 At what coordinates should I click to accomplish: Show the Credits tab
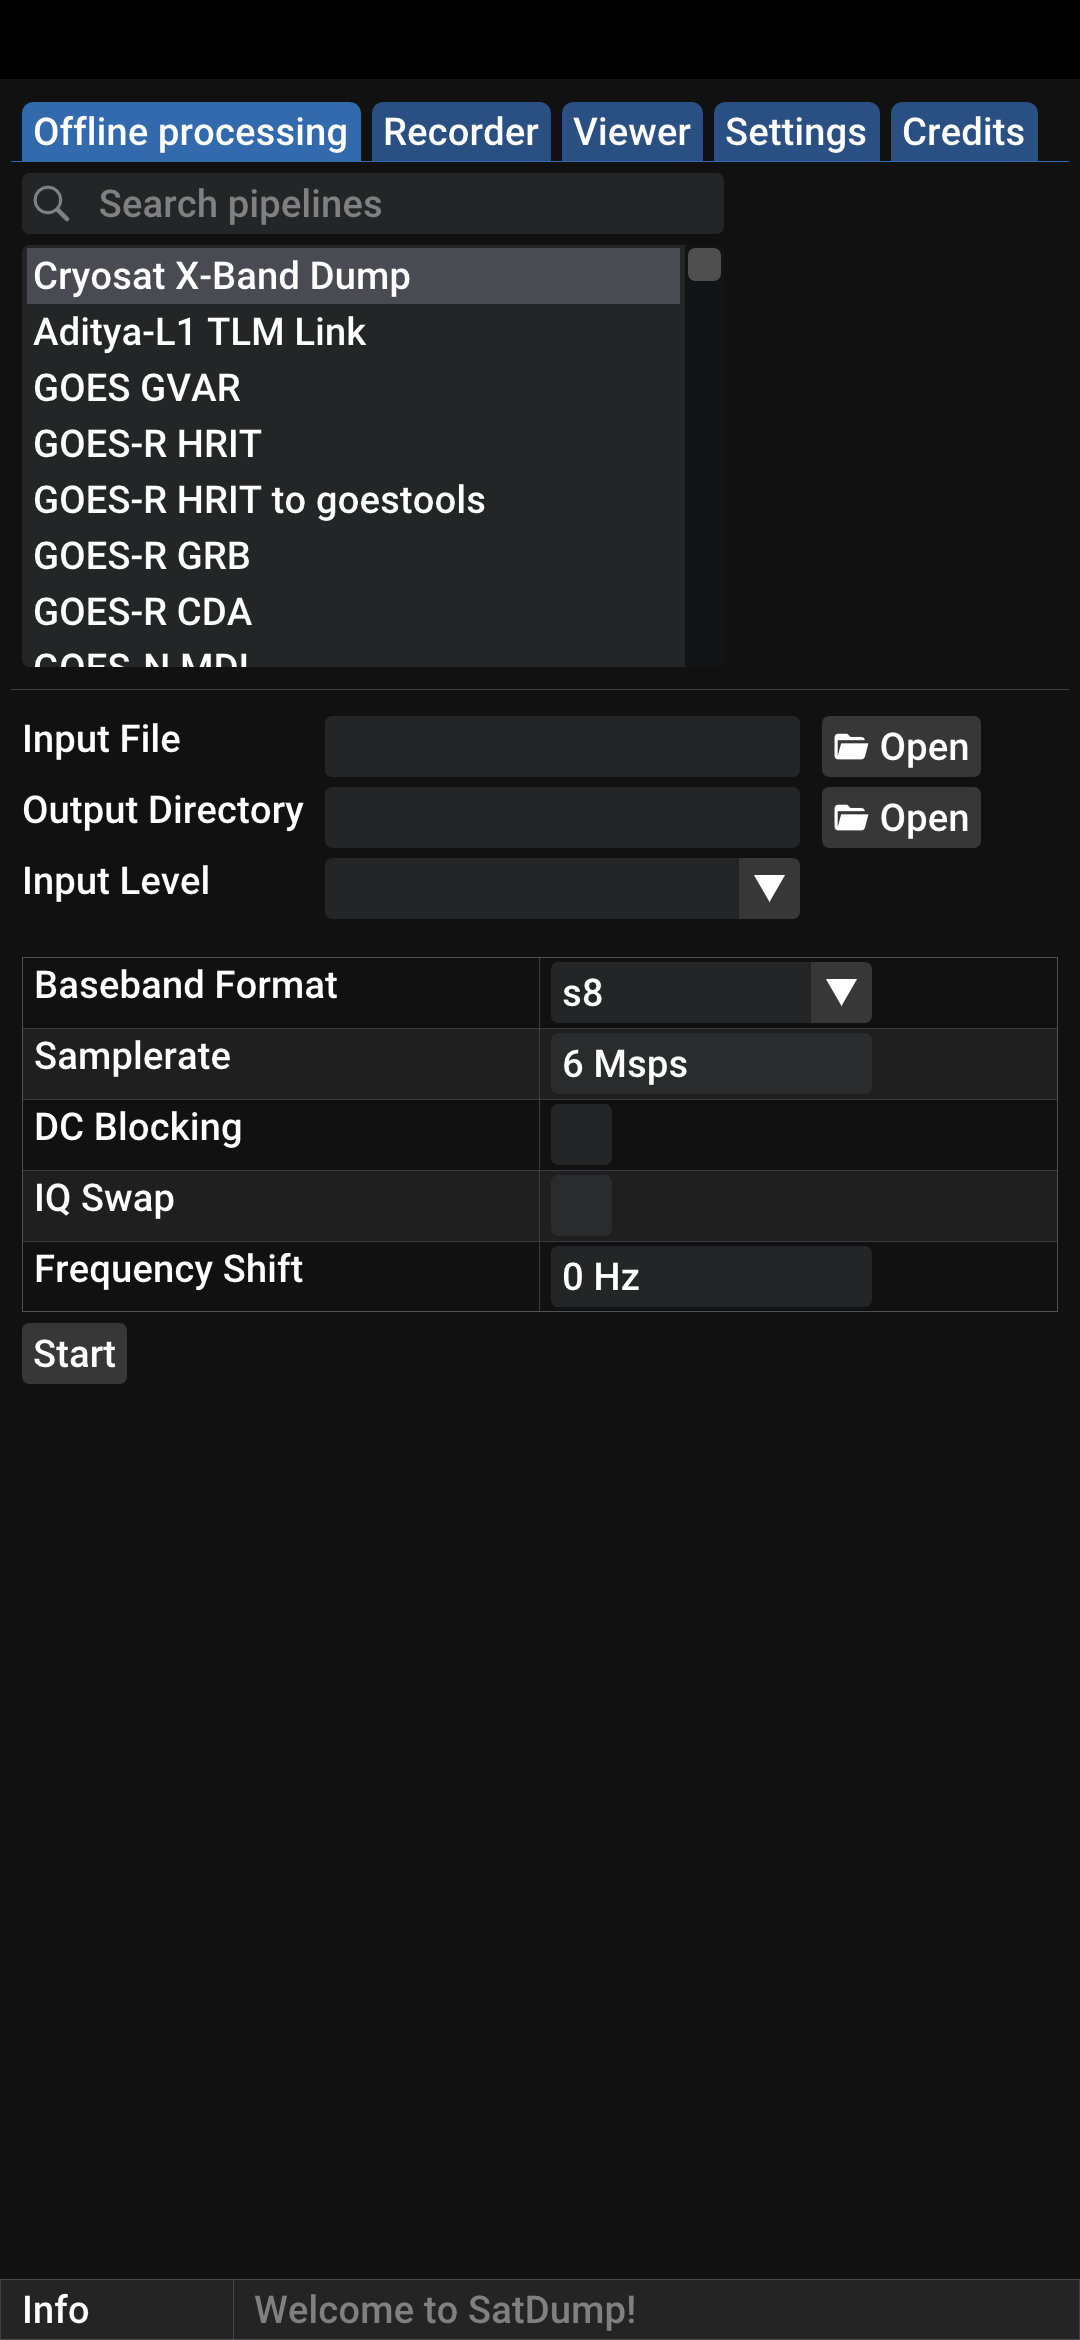coord(963,132)
